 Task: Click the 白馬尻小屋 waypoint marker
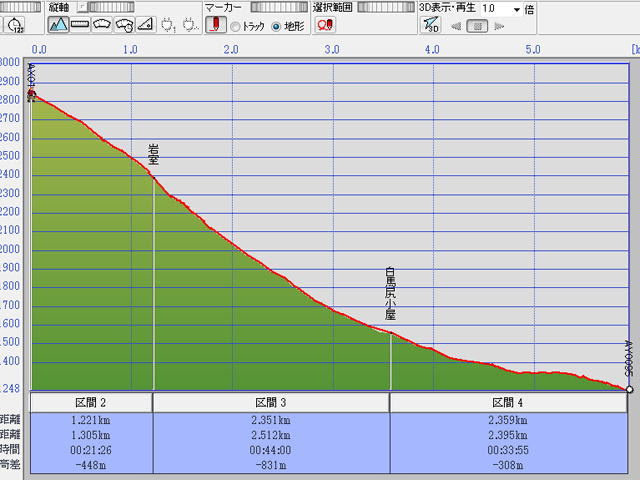click(390, 293)
